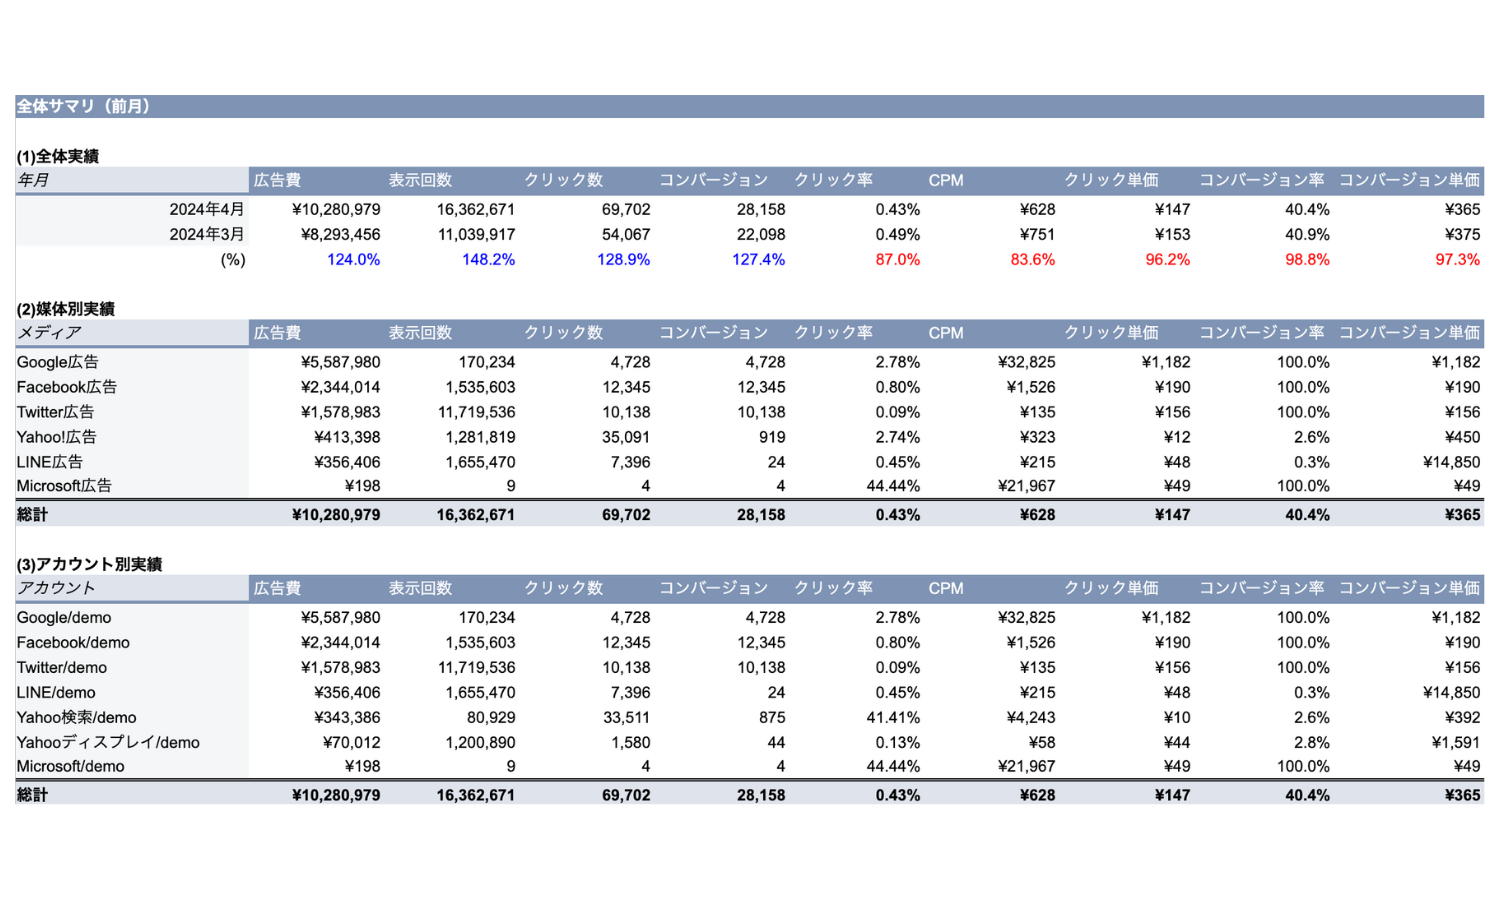
Task: Select the LINE/demo account row label
Action: point(56,693)
